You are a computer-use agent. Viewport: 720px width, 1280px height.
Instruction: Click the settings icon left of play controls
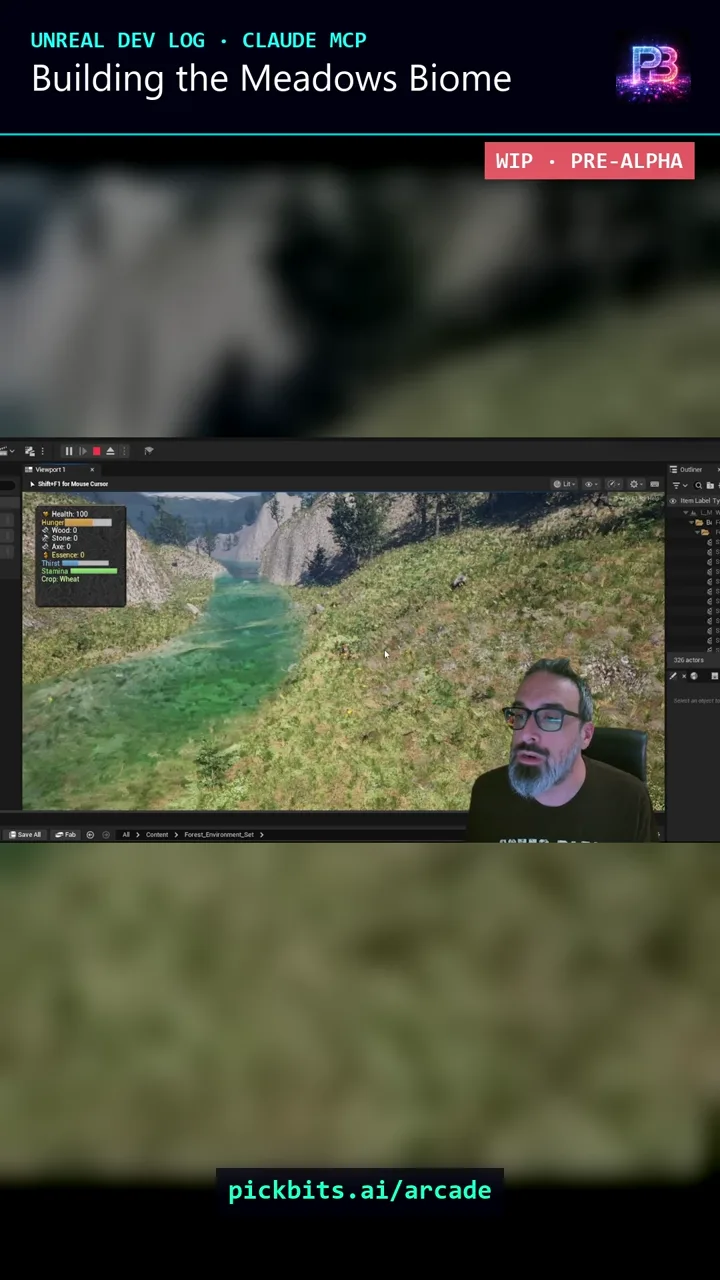[29, 451]
